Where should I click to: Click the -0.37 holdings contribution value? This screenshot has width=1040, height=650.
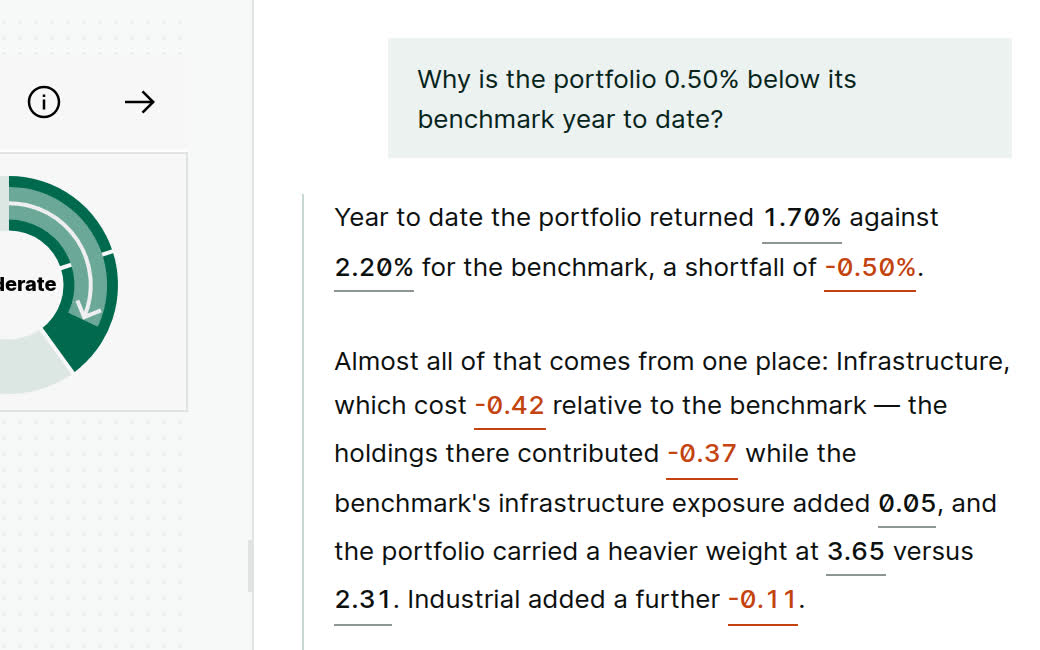[x=702, y=454]
